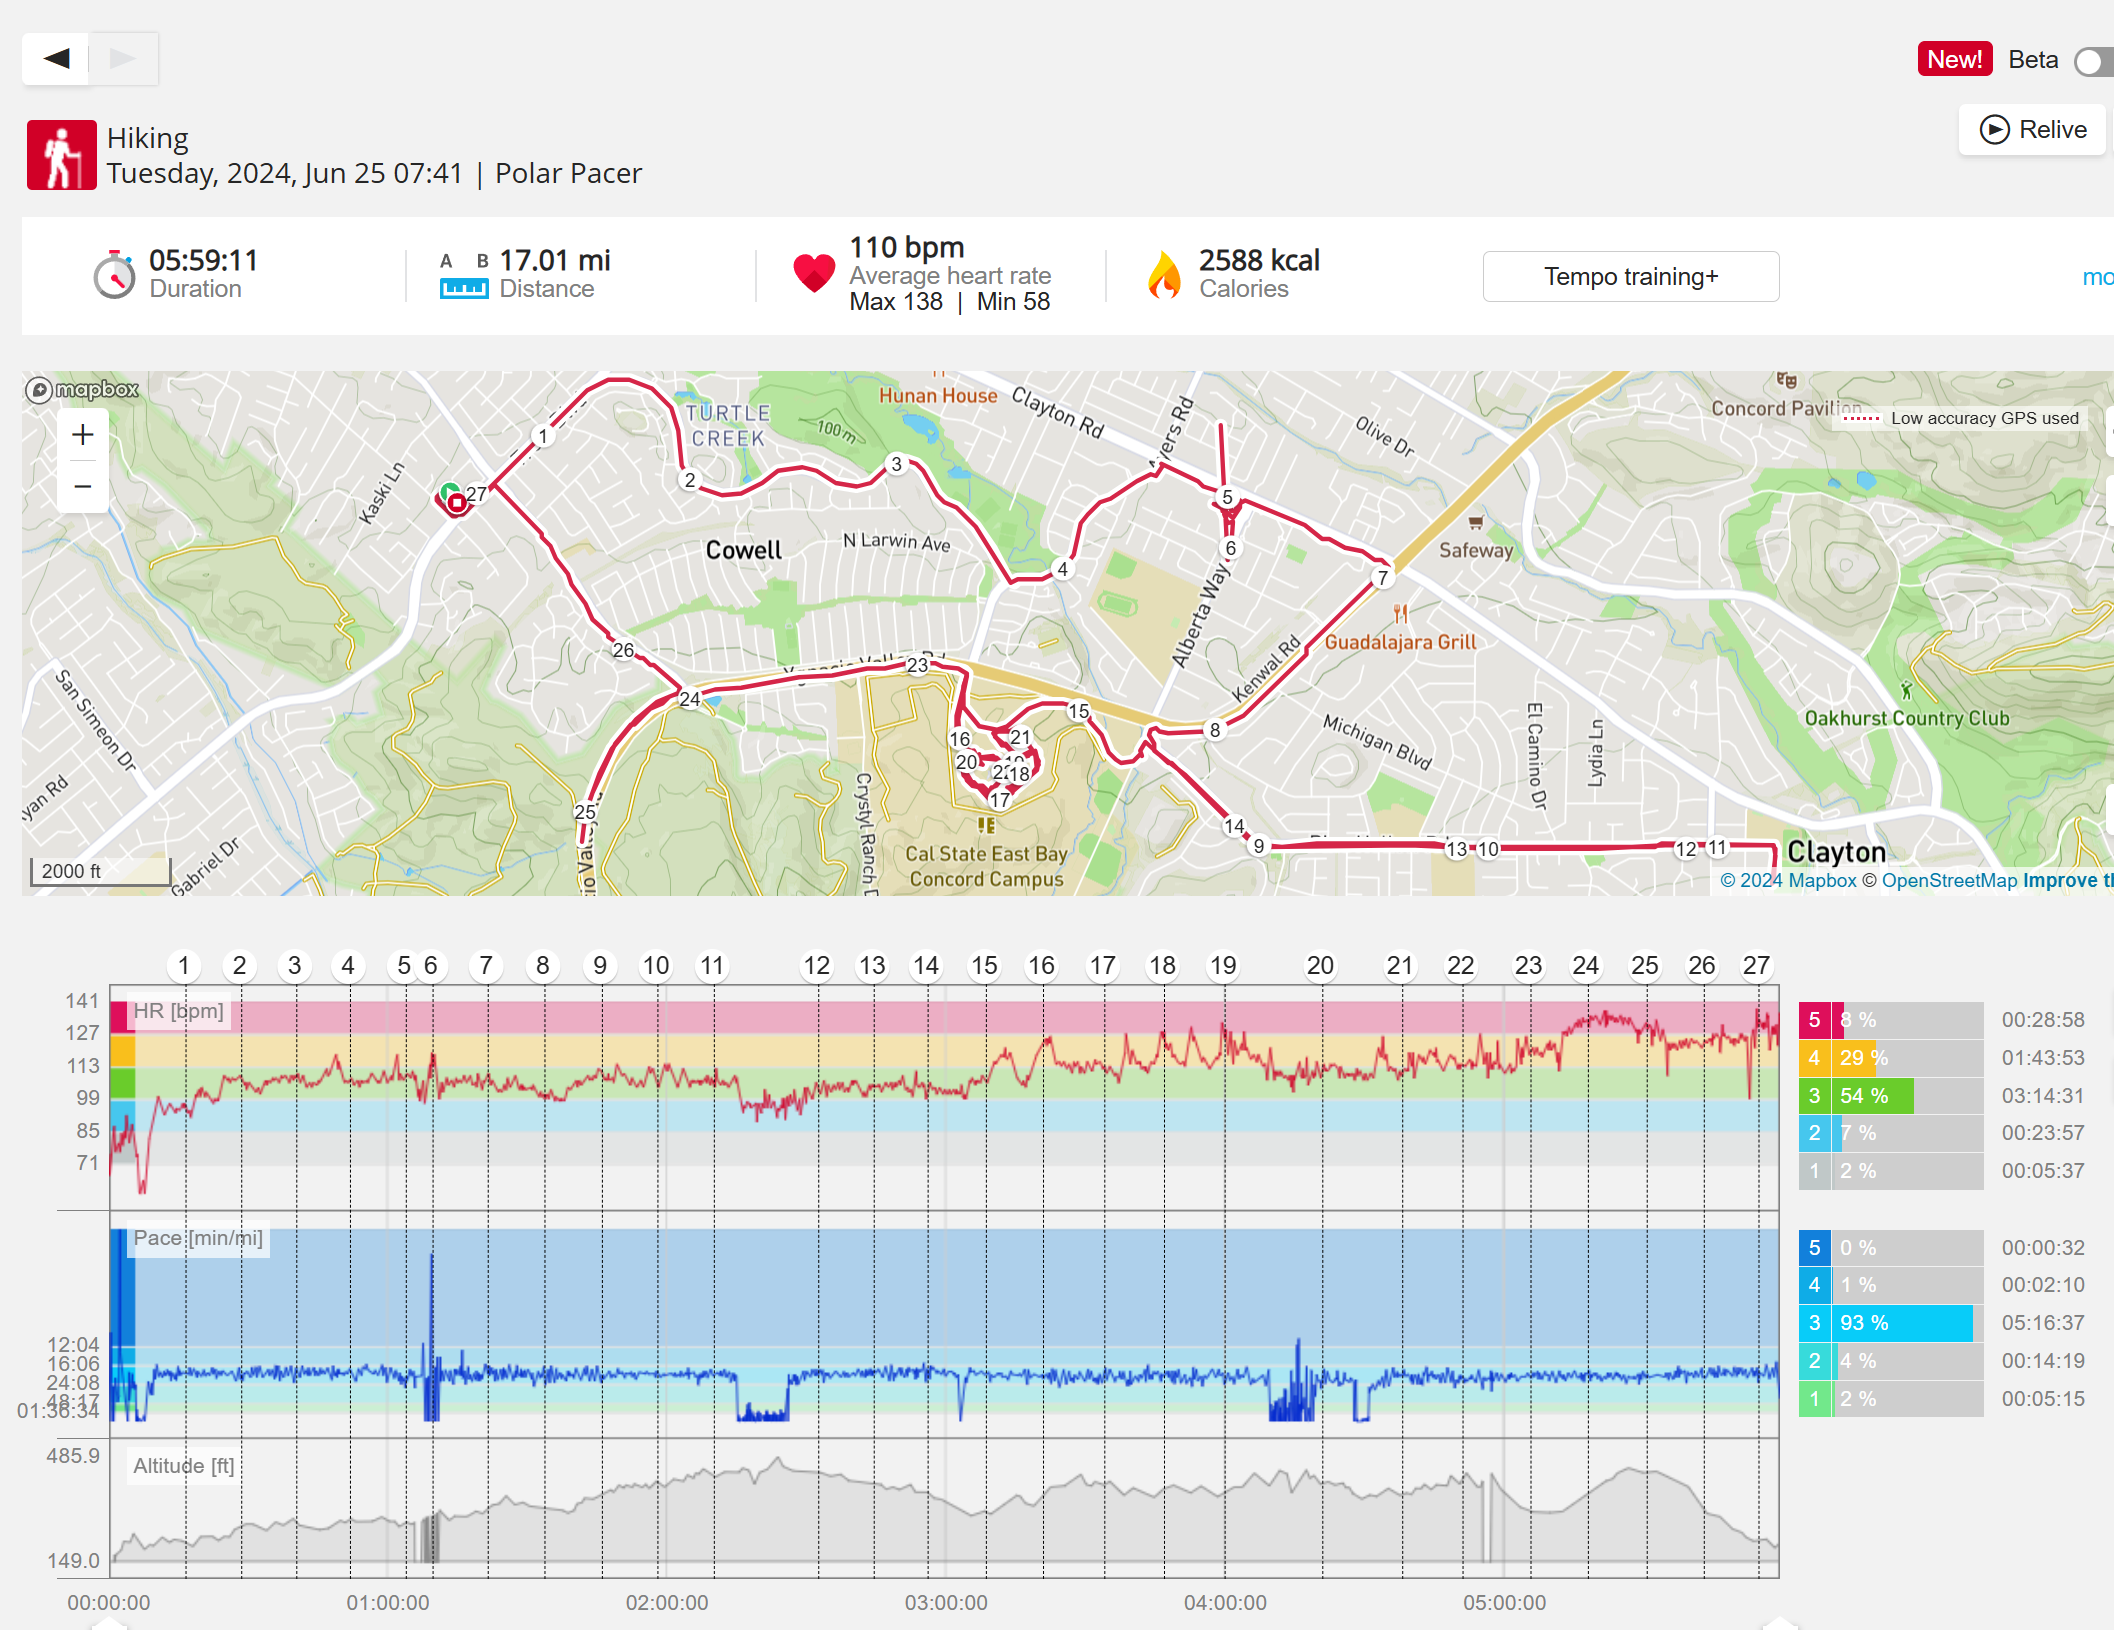Open the OpenStreetMap attribution link
Viewport: 2114px width, 1630px height.
(1949, 880)
